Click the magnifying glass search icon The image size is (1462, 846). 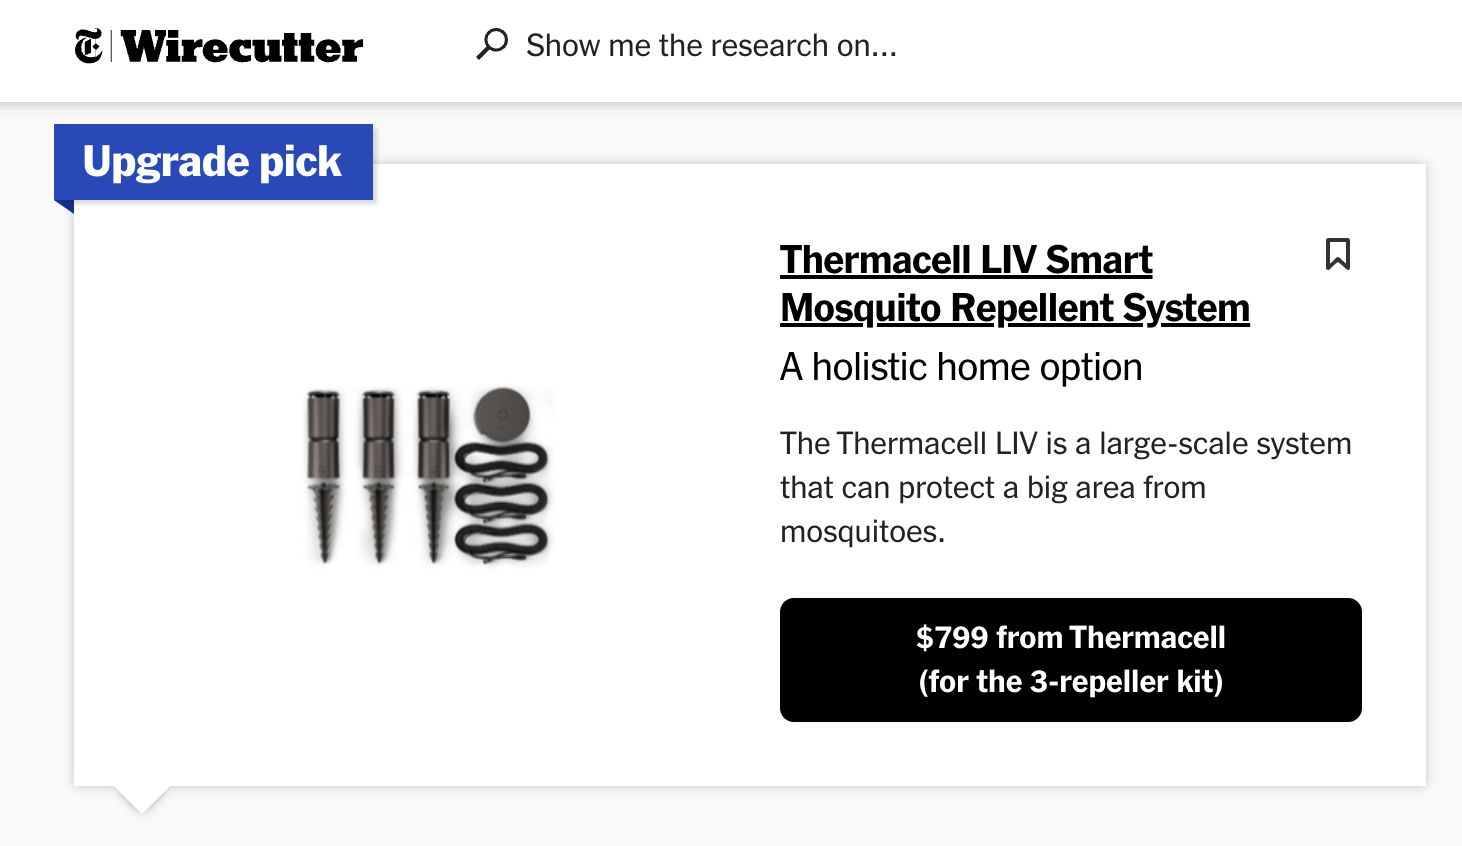point(492,44)
